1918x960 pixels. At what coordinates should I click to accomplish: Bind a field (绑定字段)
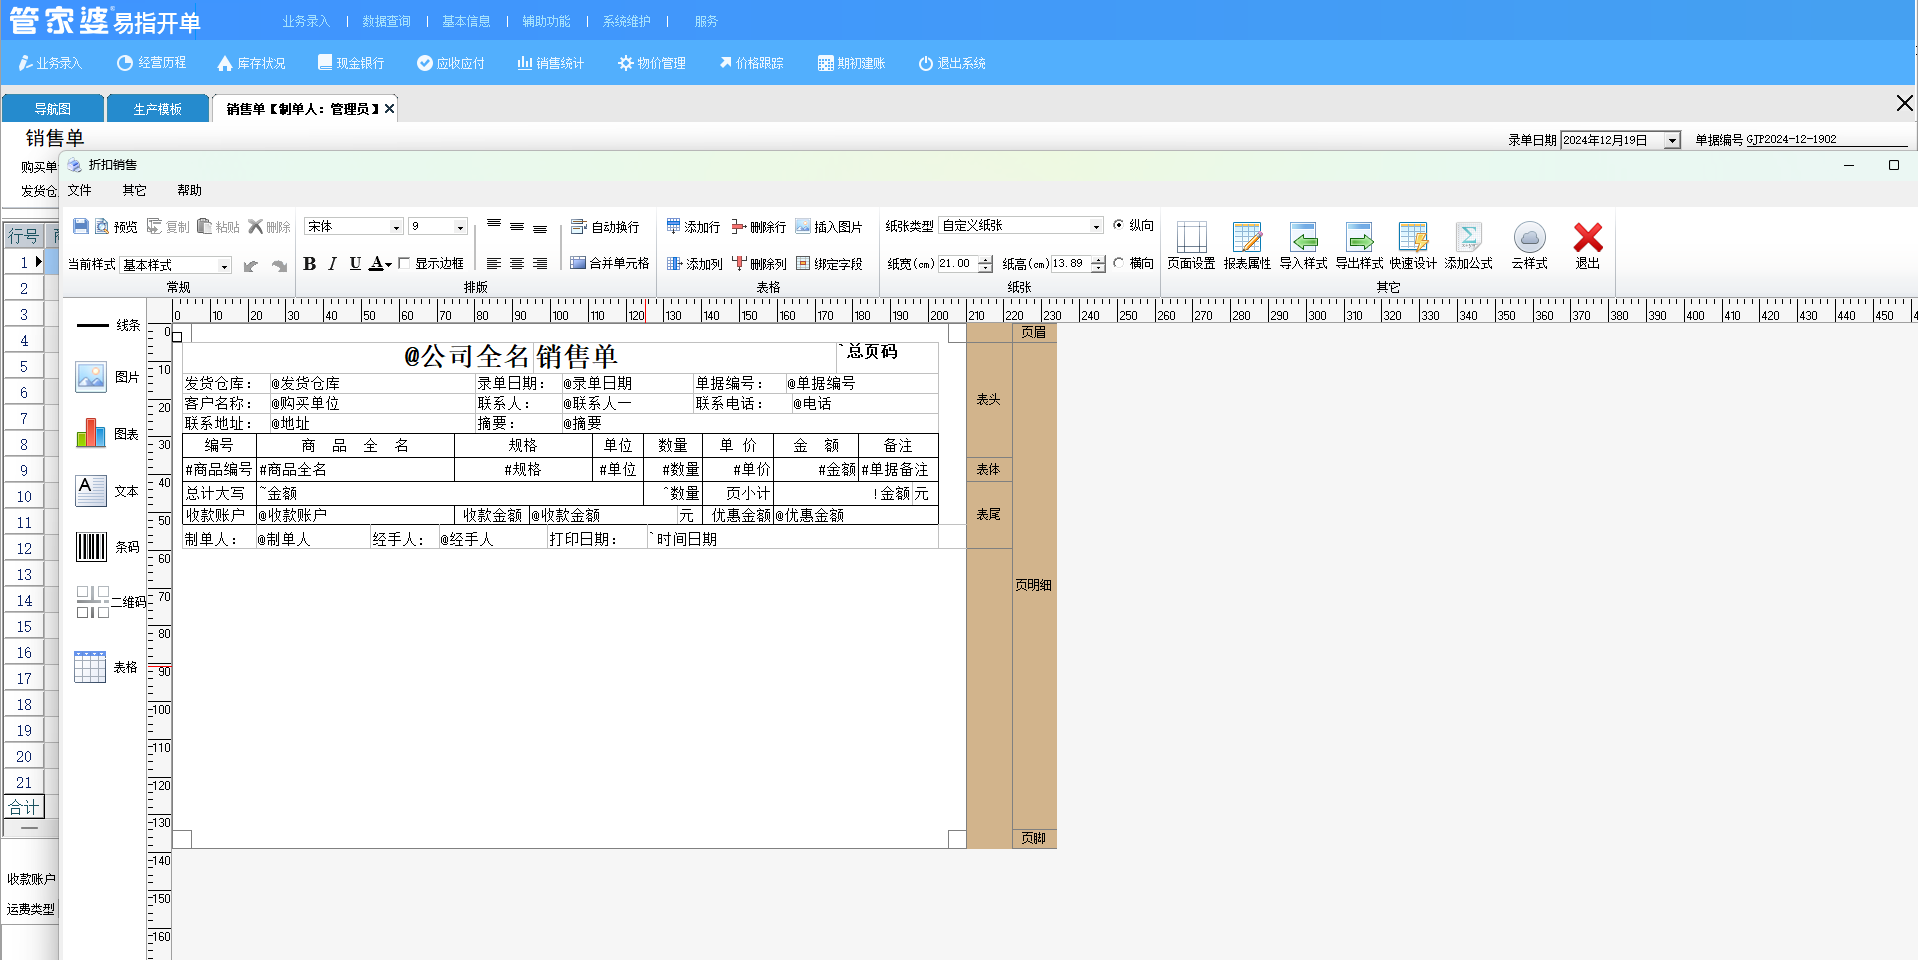[829, 264]
